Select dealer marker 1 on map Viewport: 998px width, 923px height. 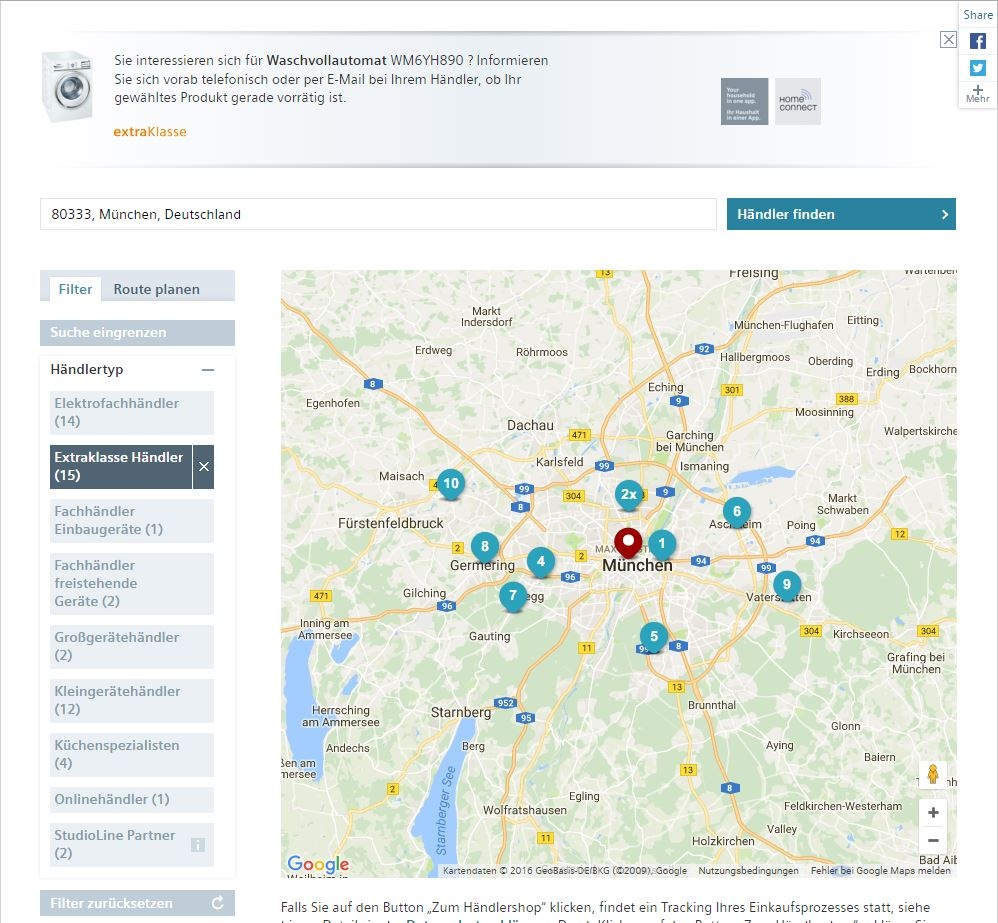tap(662, 545)
